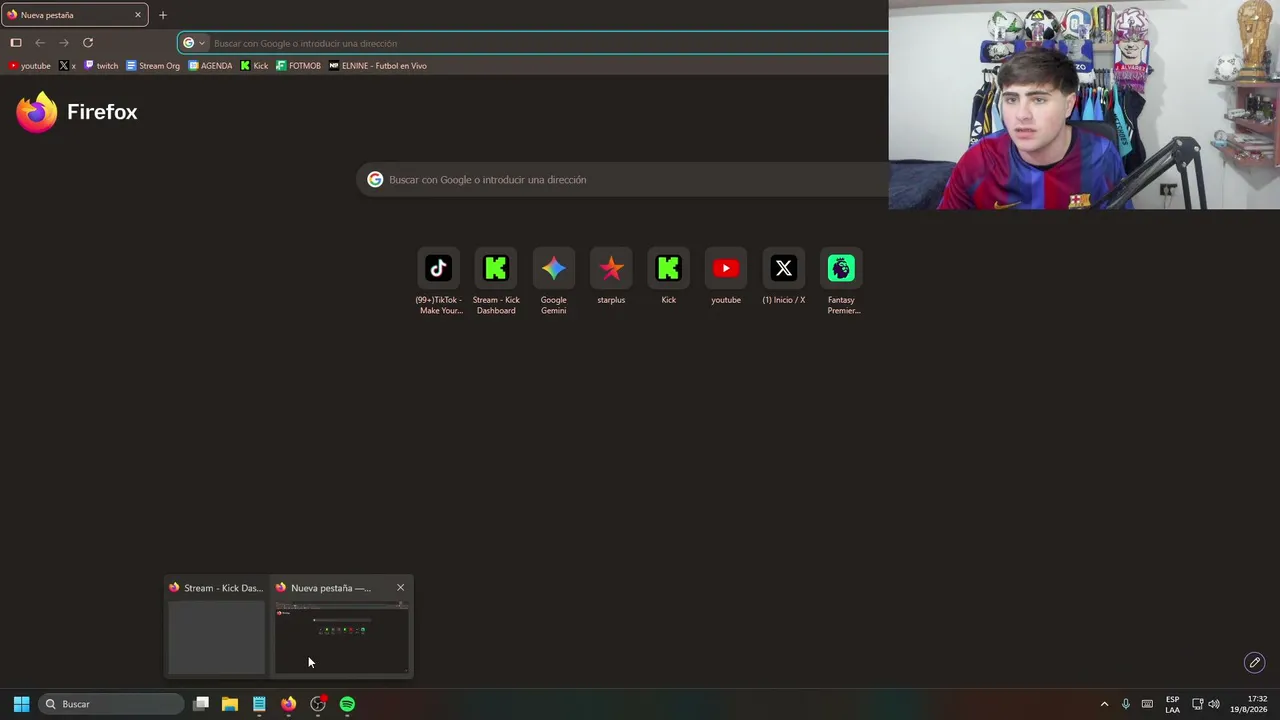Close the Nueva pestaña taskbar preview
This screenshot has height=720, width=1280.
(400, 588)
